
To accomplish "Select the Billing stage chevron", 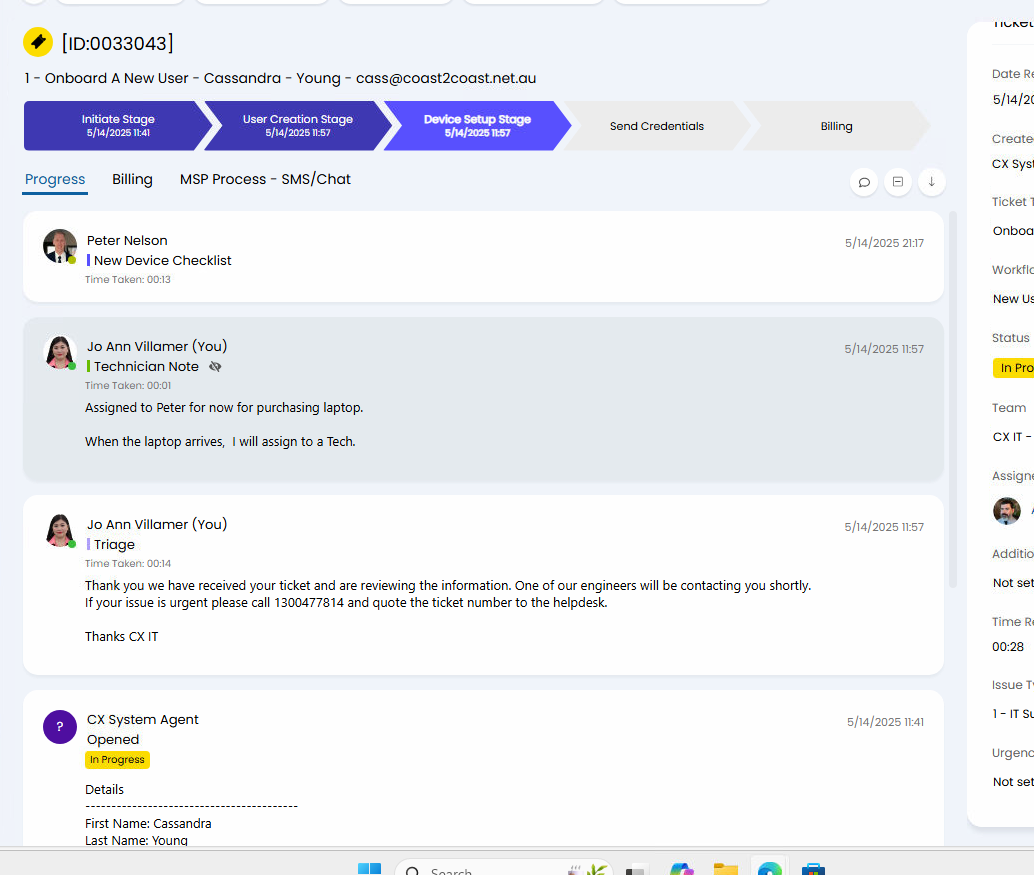I will pos(836,126).
